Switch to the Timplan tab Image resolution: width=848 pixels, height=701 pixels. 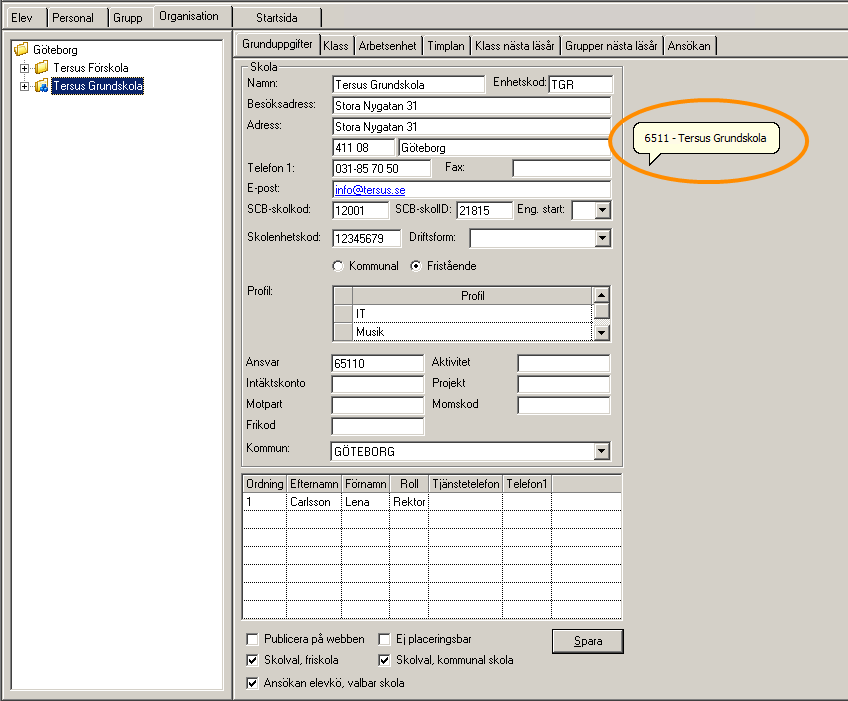(446, 46)
